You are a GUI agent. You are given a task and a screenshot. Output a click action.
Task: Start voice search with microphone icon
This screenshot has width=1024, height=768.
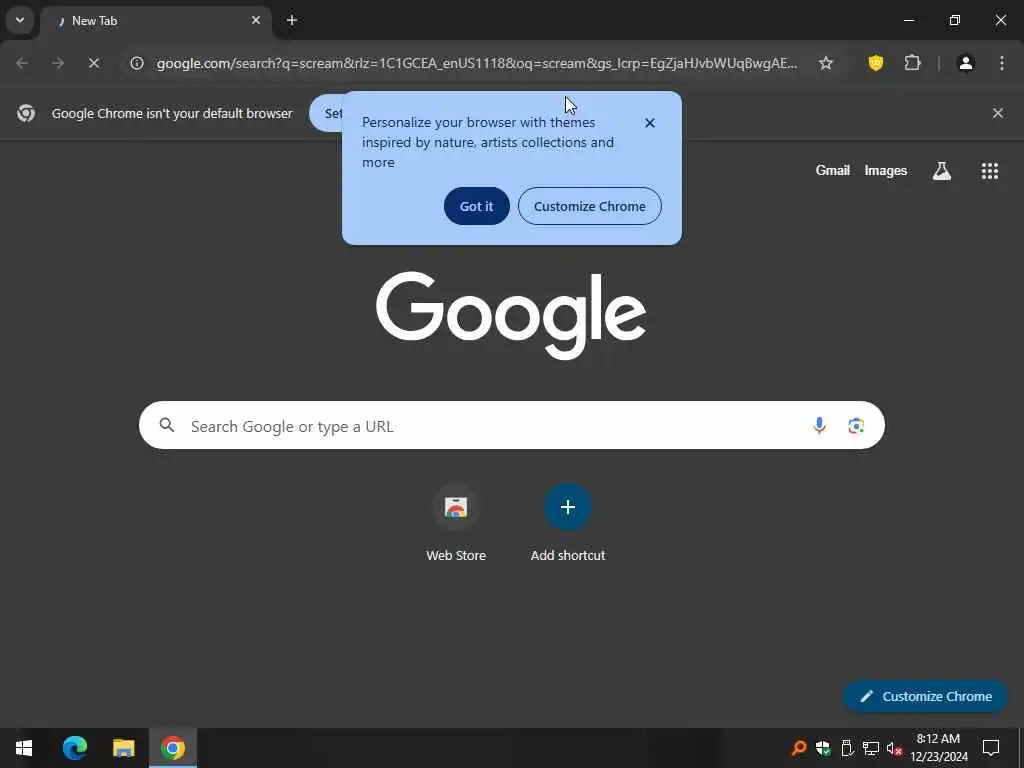[x=819, y=426]
